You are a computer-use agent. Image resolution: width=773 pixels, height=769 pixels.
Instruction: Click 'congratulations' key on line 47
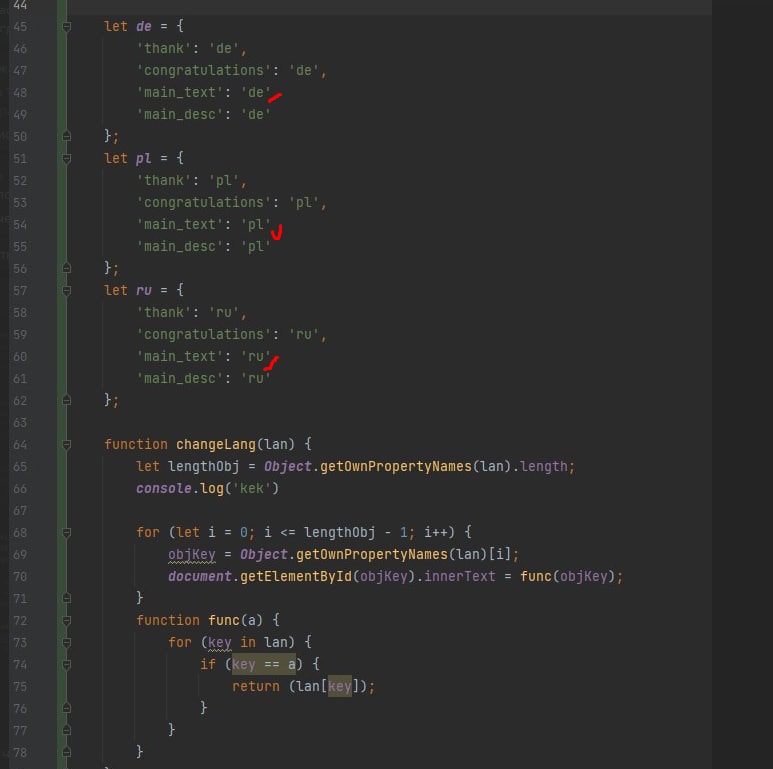click(x=204, y=70)
